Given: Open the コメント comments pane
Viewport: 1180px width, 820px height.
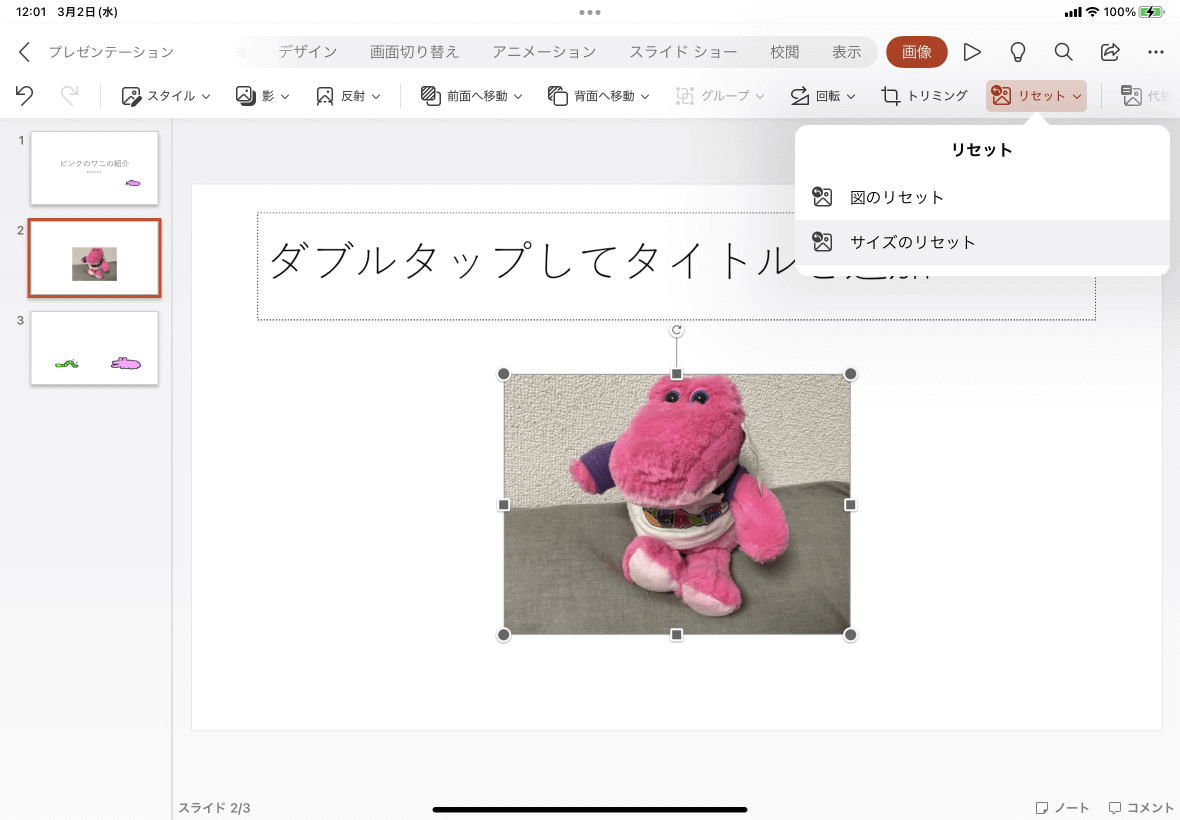Looking at the screenshot, I should pyautogui.click(x=1141, y=808).
